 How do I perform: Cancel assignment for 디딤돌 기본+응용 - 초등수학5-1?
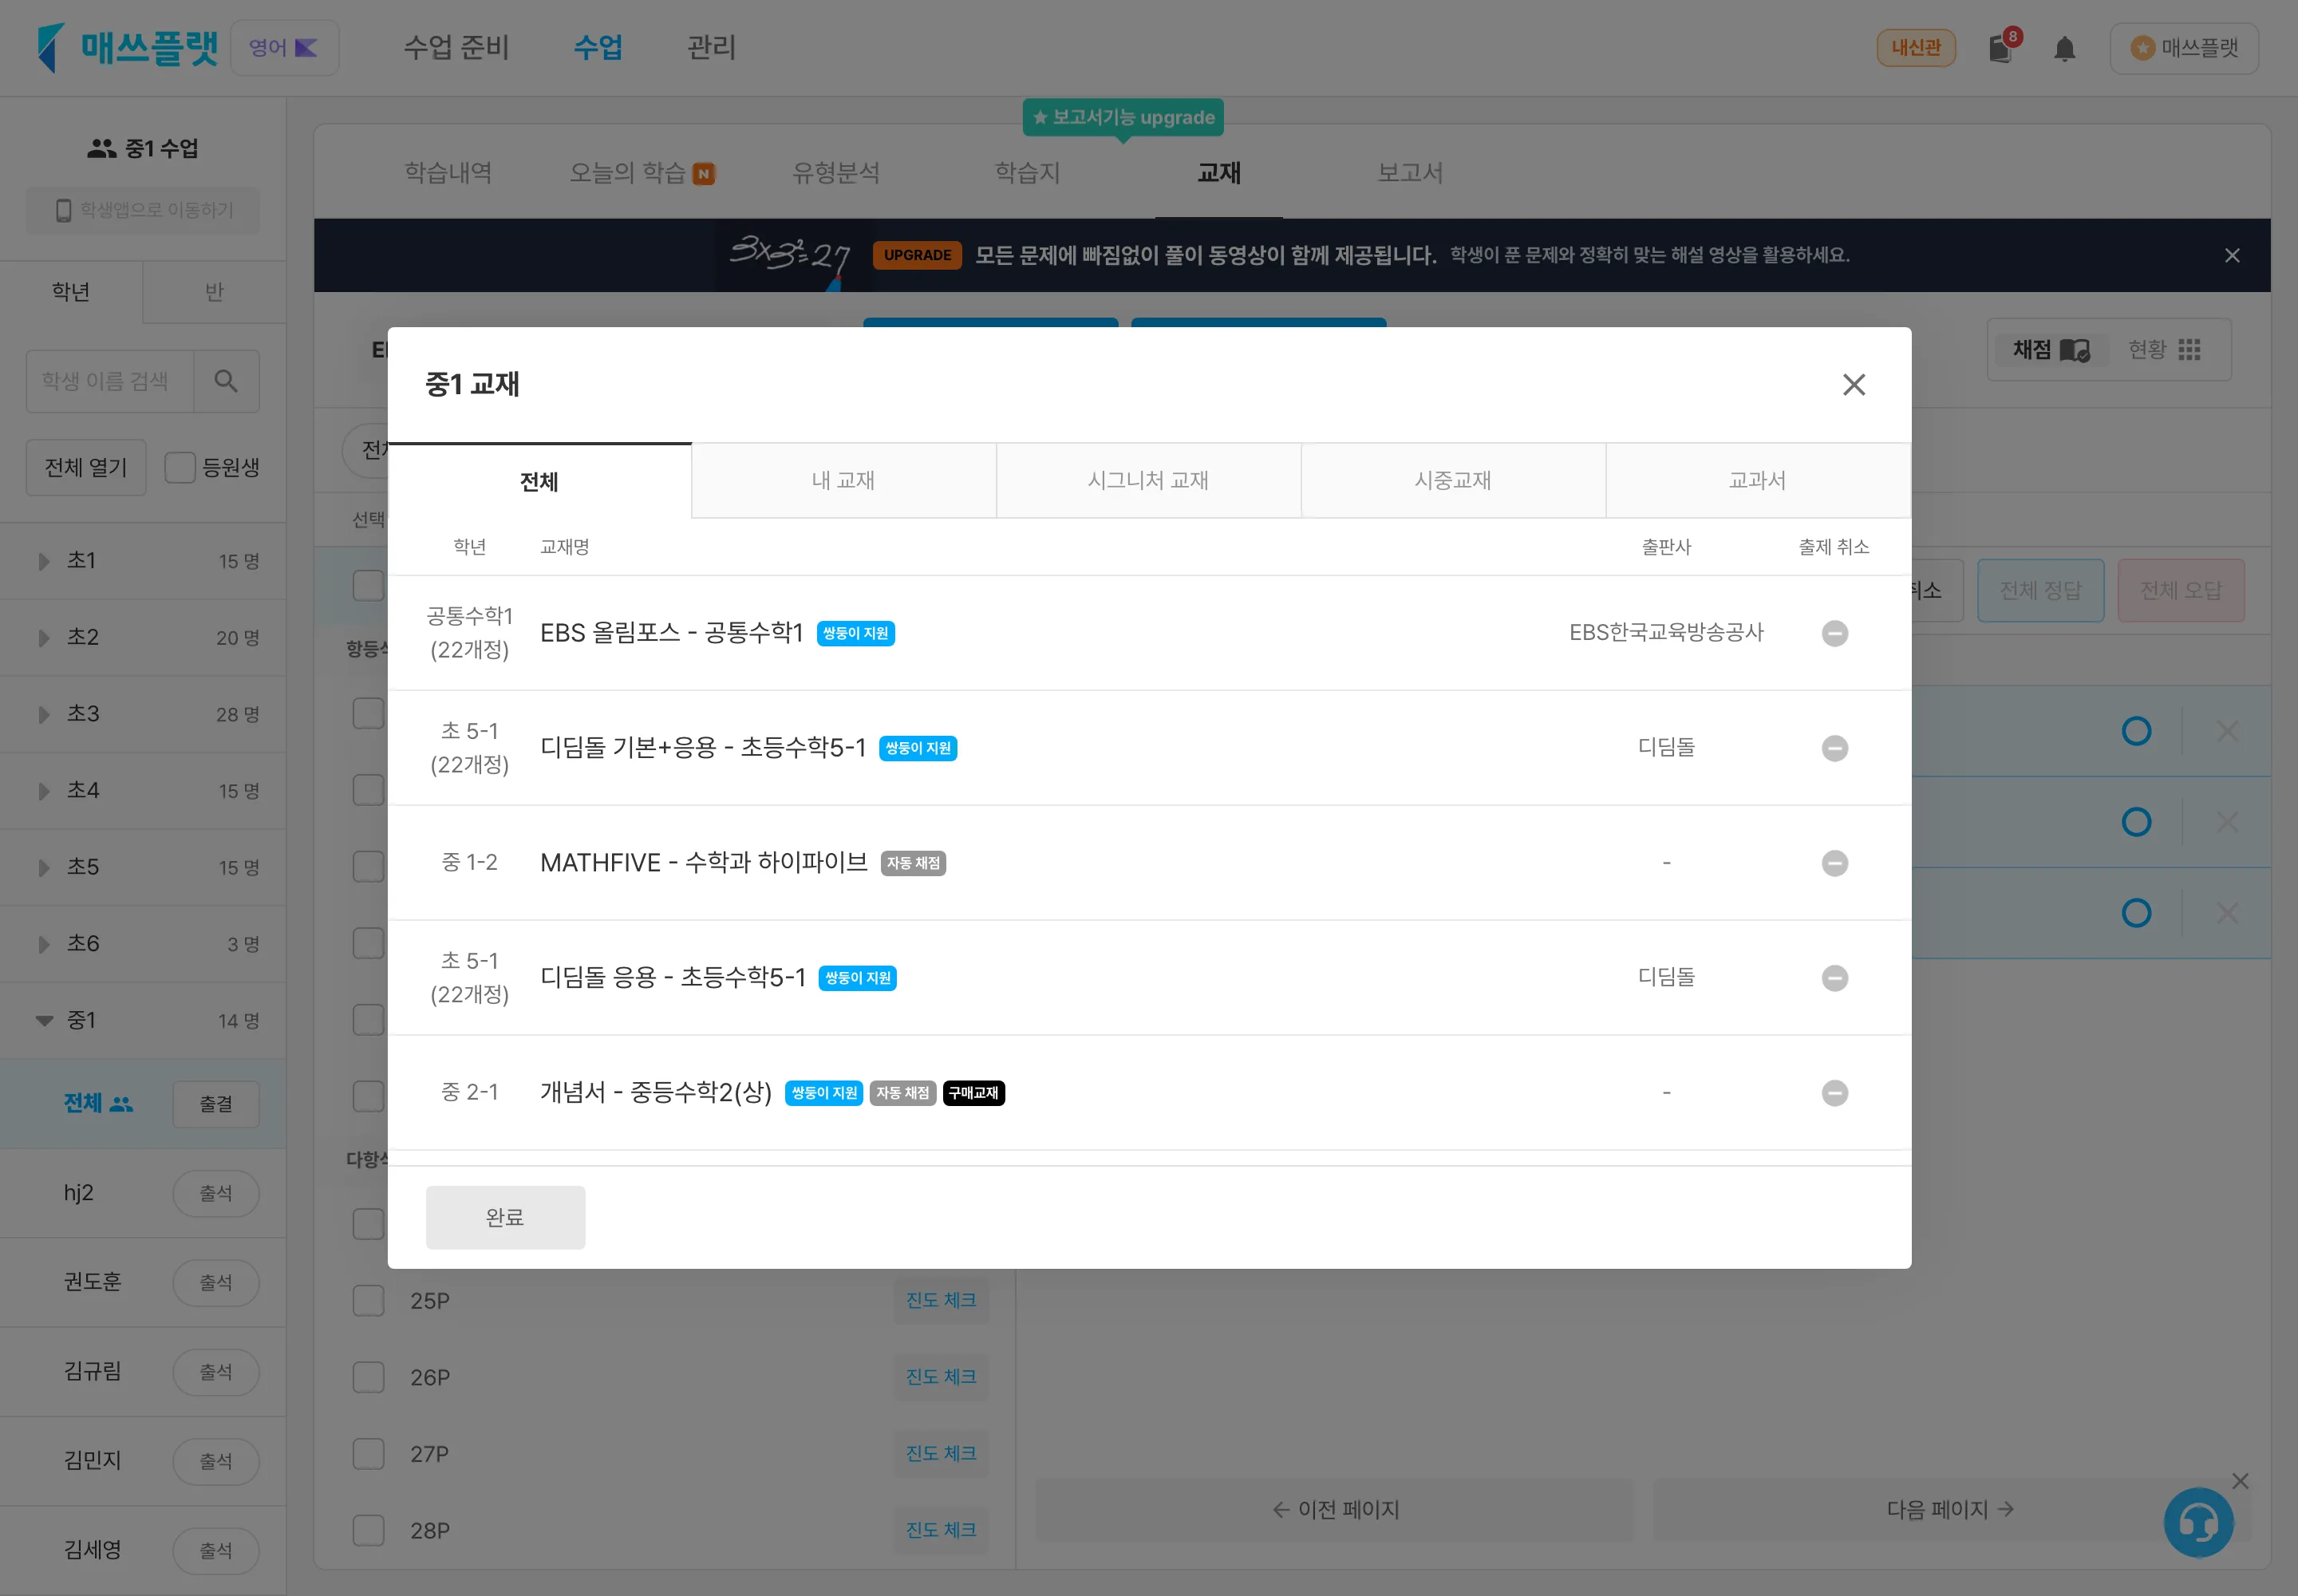1834,748
